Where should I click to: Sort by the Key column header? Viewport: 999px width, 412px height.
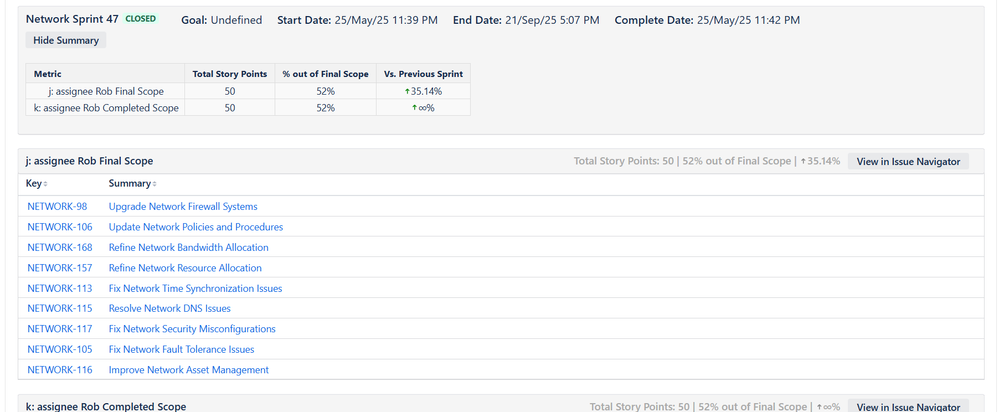click(x=37, y=183)
